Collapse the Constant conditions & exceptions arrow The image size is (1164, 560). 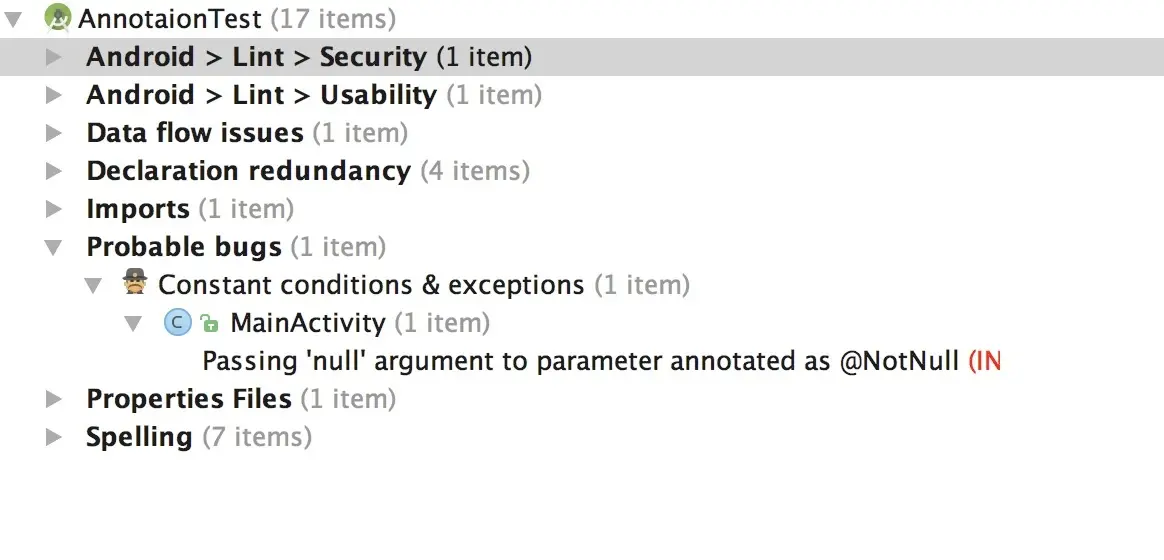pos(93,285)
